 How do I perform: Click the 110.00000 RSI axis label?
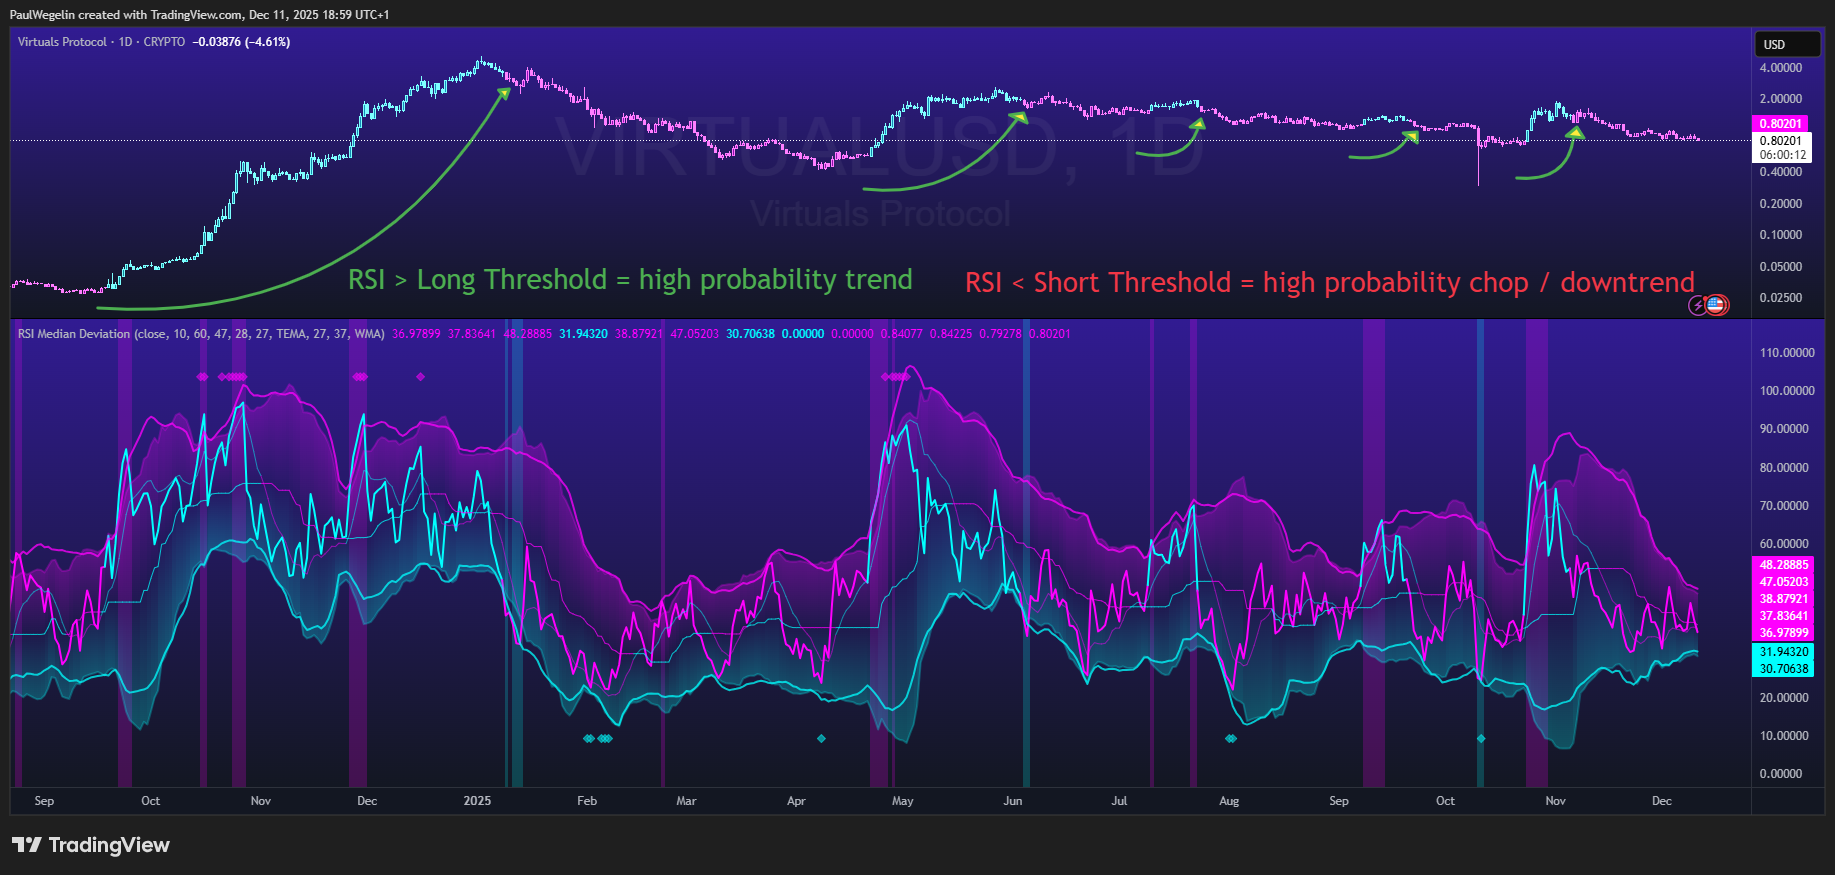(1787, 353)
